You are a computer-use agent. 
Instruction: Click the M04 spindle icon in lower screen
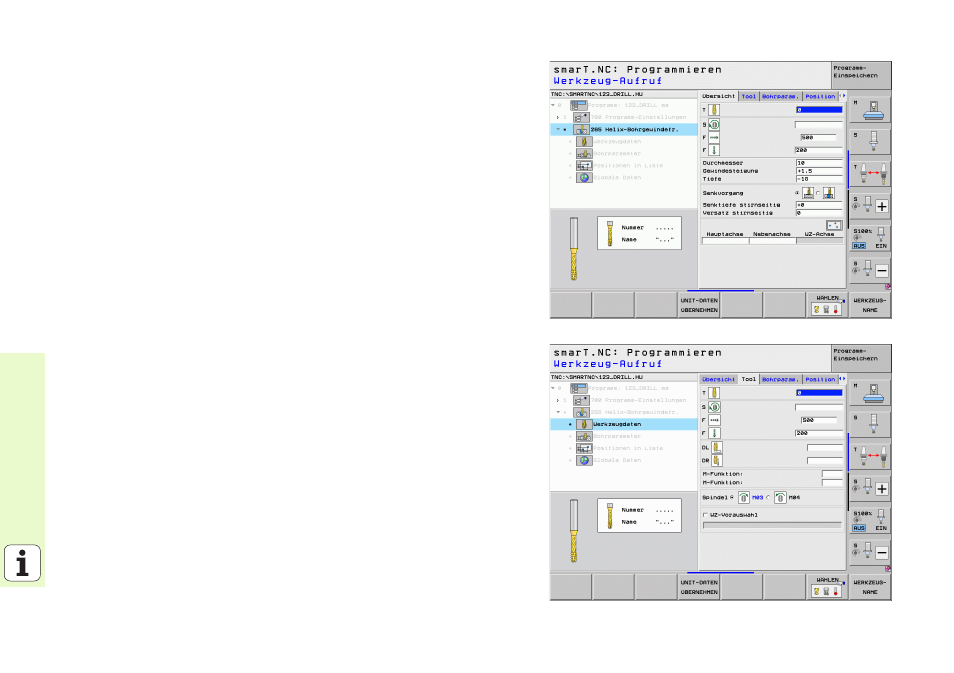[x=781, y=498]
